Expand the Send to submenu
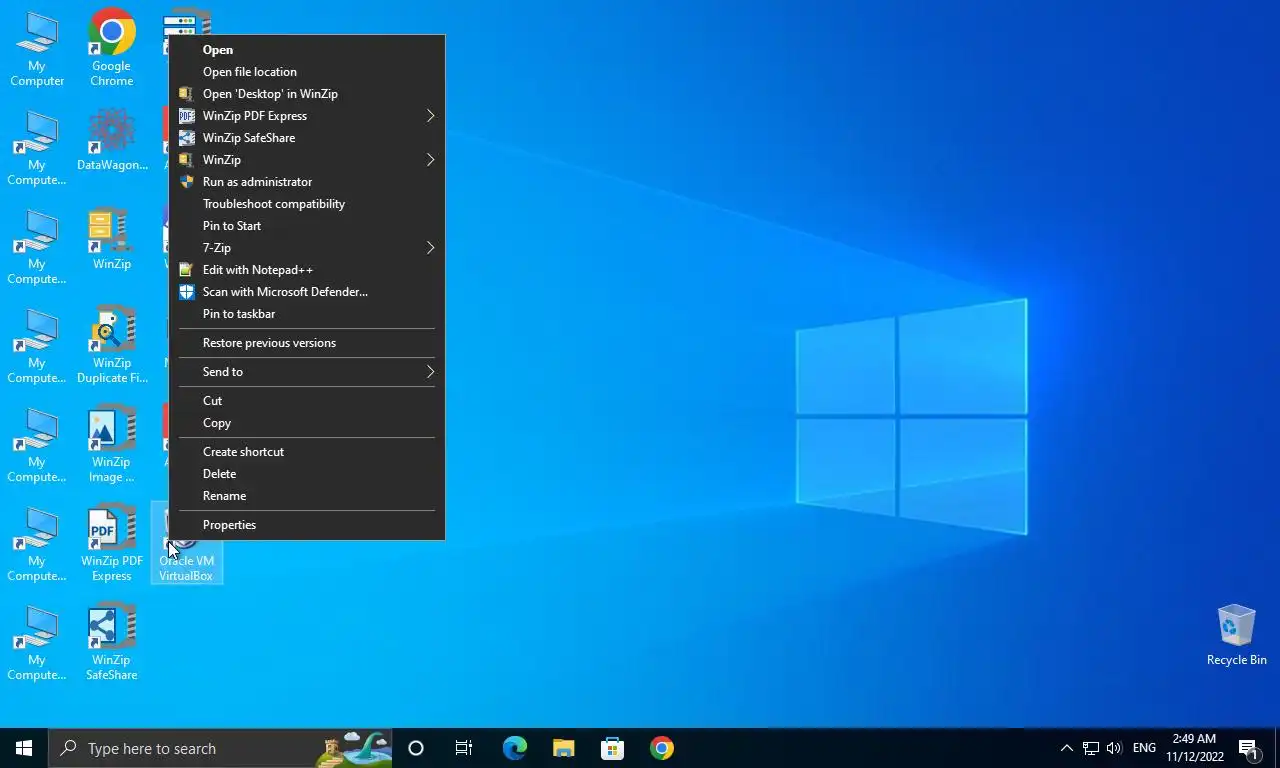 307,371
